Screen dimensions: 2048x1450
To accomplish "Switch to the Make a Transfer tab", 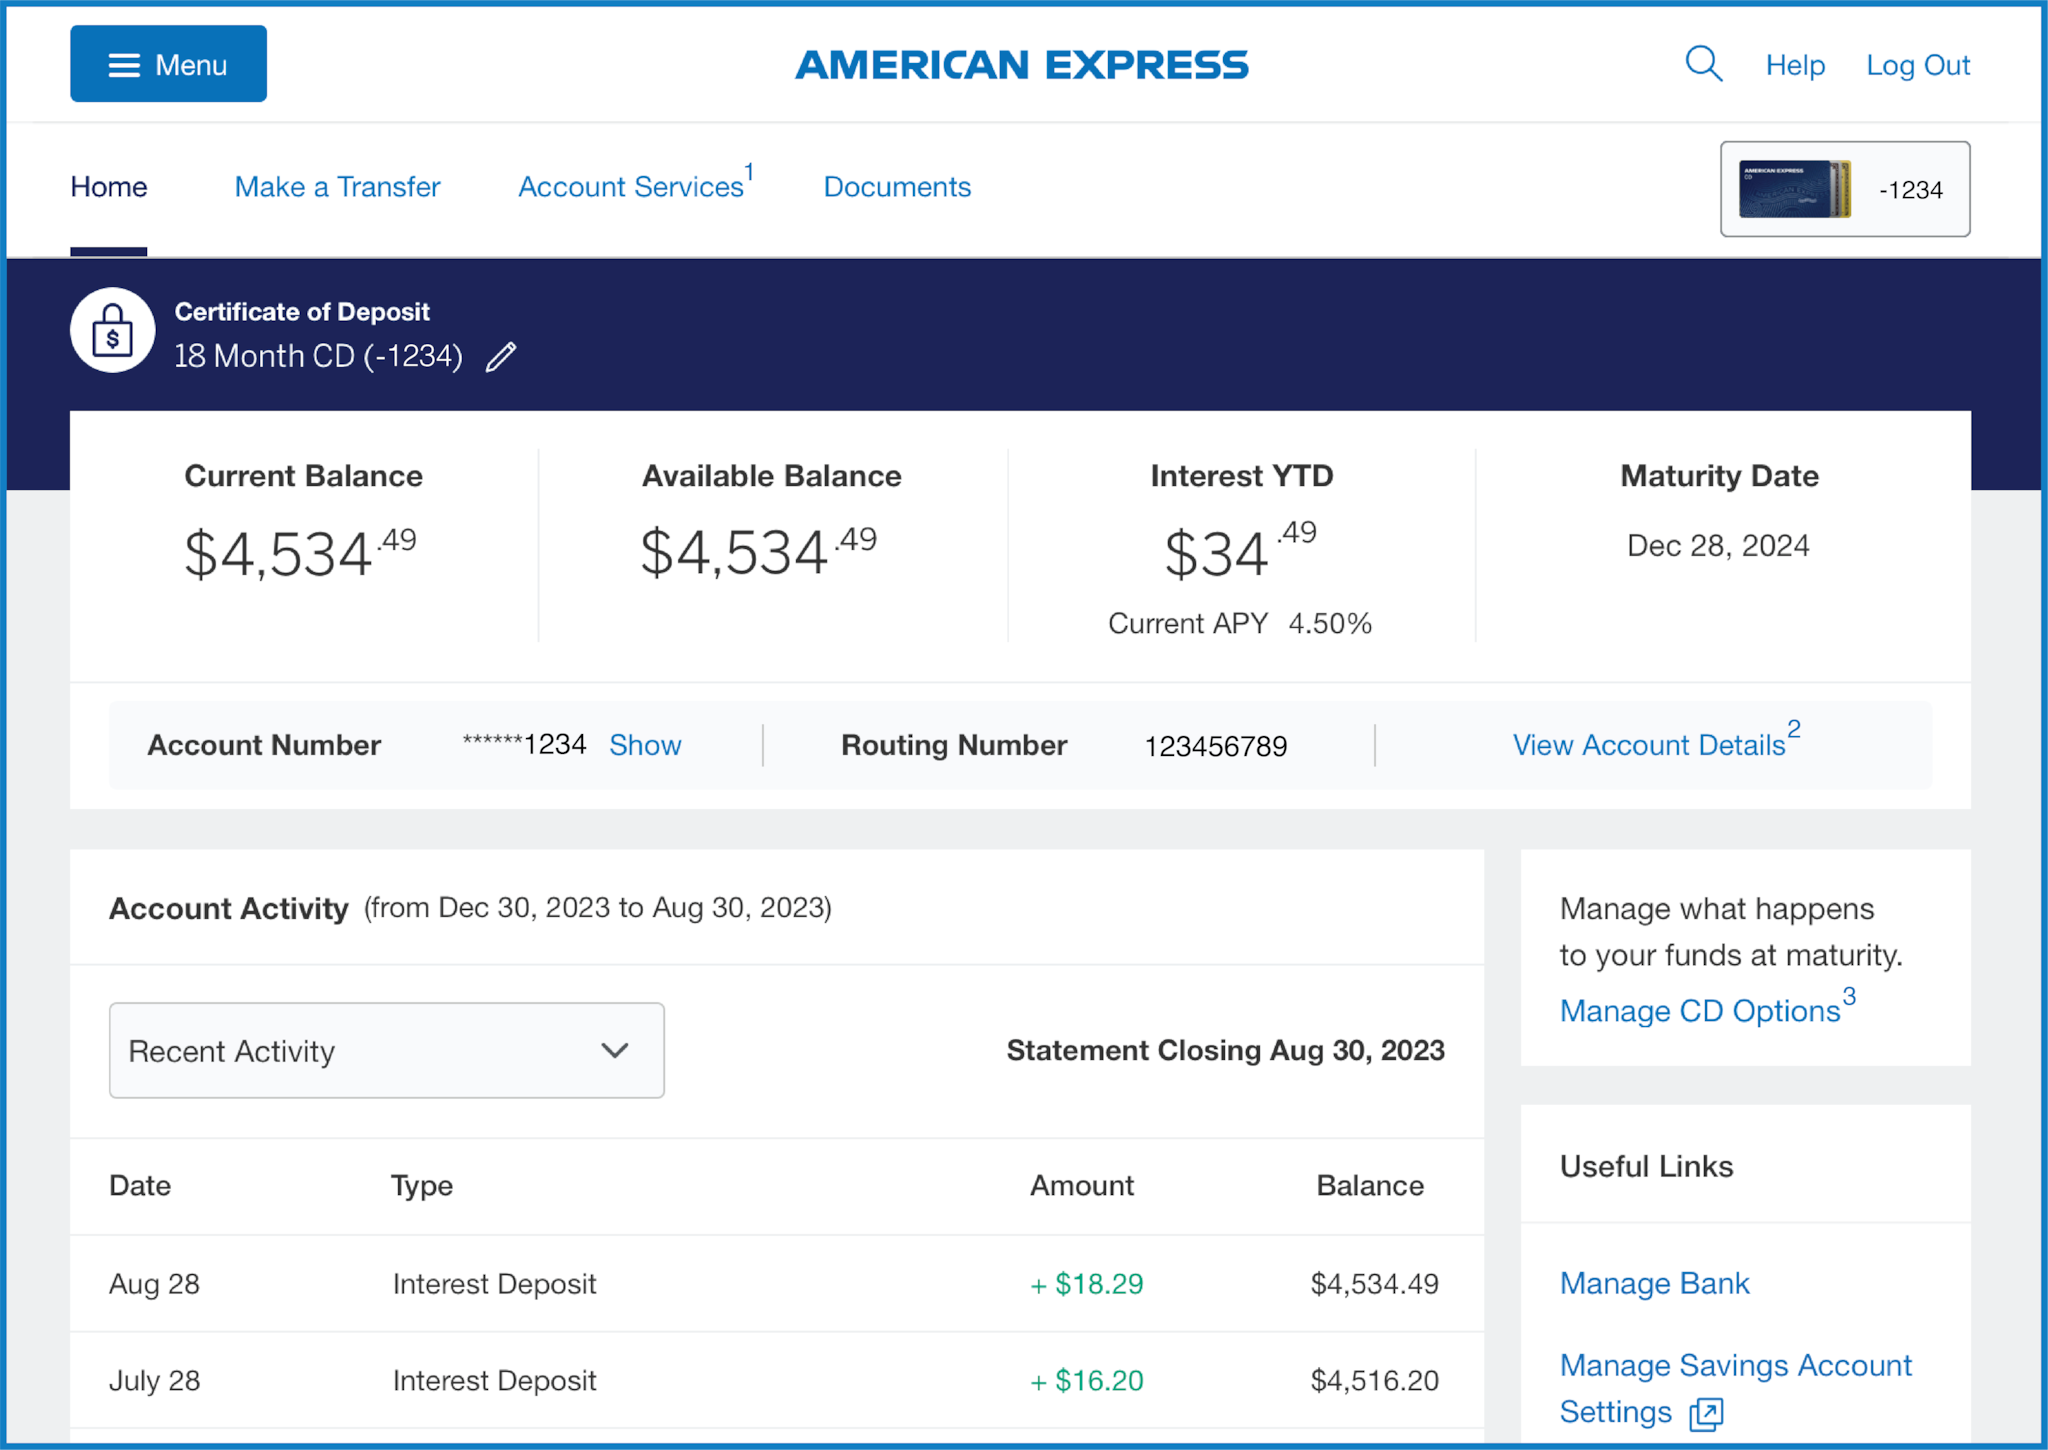I will pos(337,187).
